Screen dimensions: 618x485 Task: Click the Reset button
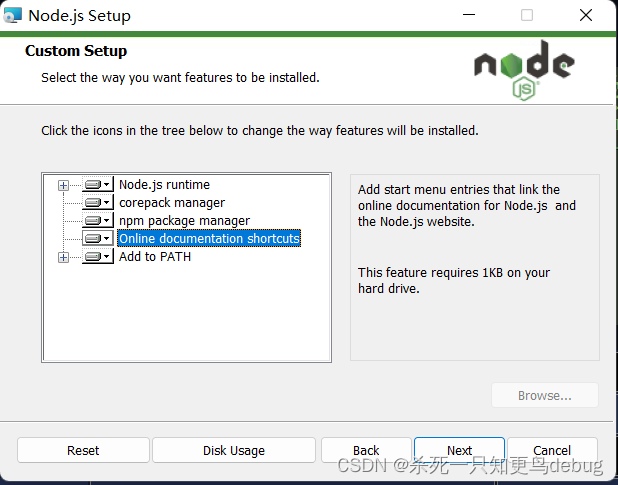click(x=83, y=450)
